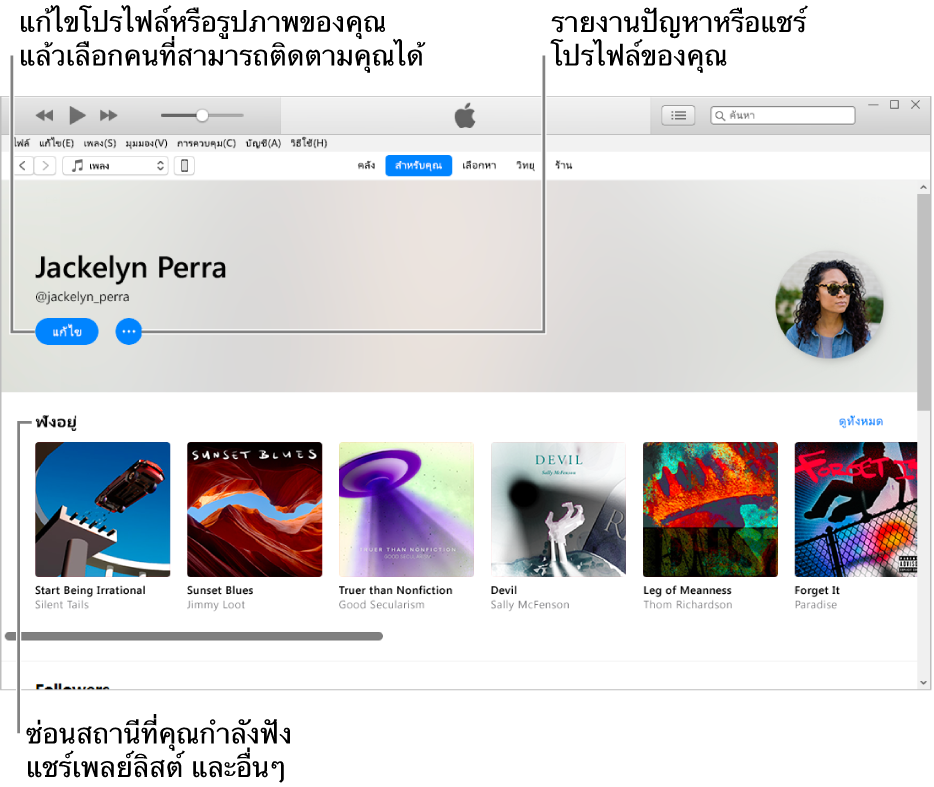This screenshot has height=787, width=934.
Task: Click the Play button
Action: click(x=77, y=115)
